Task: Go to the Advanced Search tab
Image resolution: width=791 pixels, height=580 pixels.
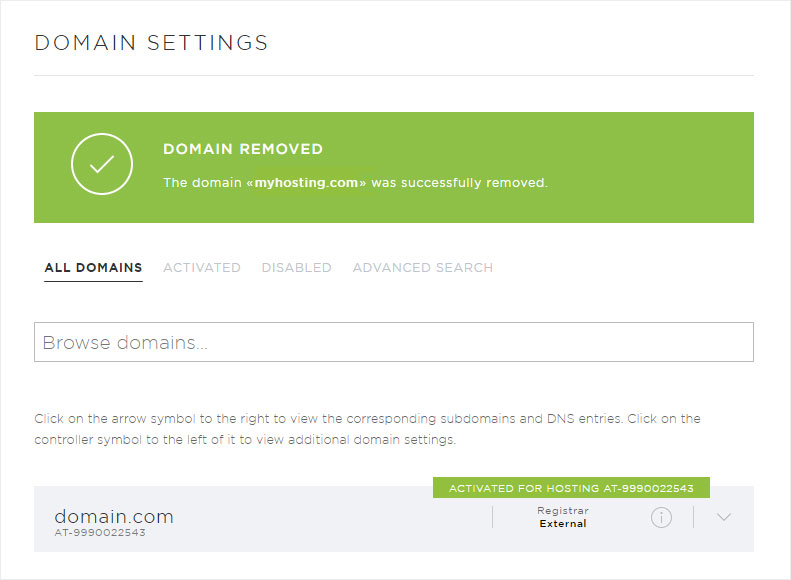Action: point(423,267)
